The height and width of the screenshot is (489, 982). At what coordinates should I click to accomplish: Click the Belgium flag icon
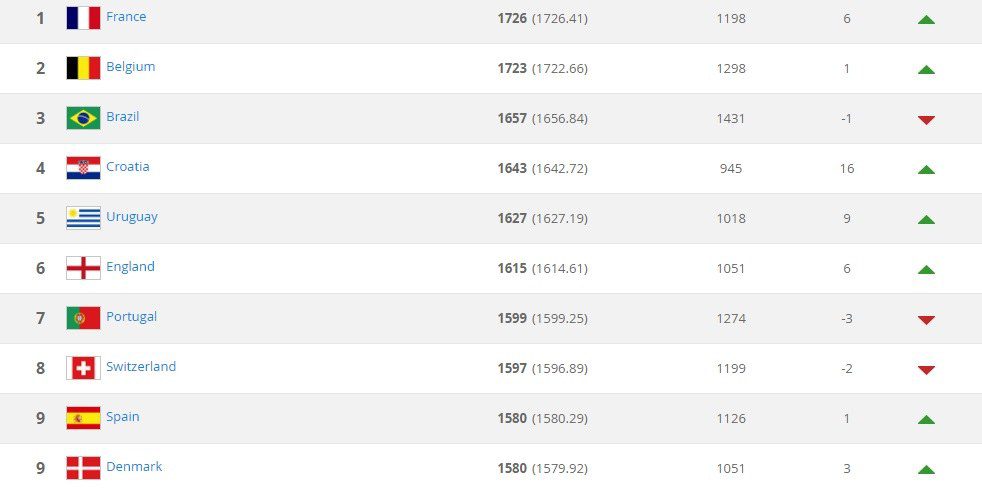pyautogui.click(x=83, y=68)
